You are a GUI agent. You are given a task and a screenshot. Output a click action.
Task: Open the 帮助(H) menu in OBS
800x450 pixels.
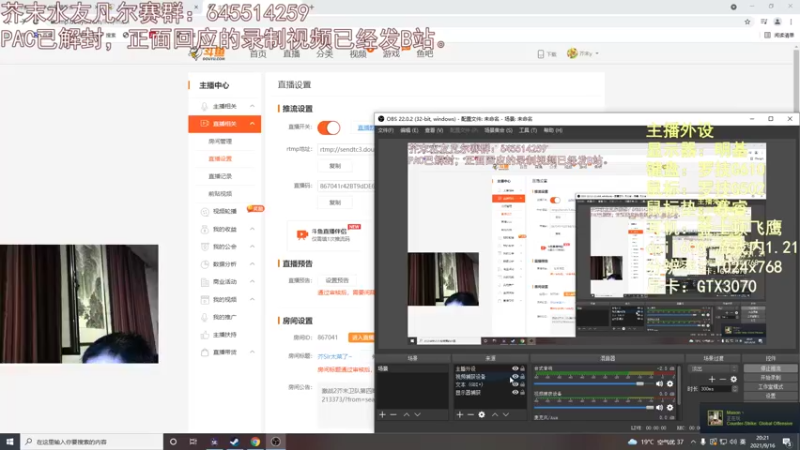(553, 131)
